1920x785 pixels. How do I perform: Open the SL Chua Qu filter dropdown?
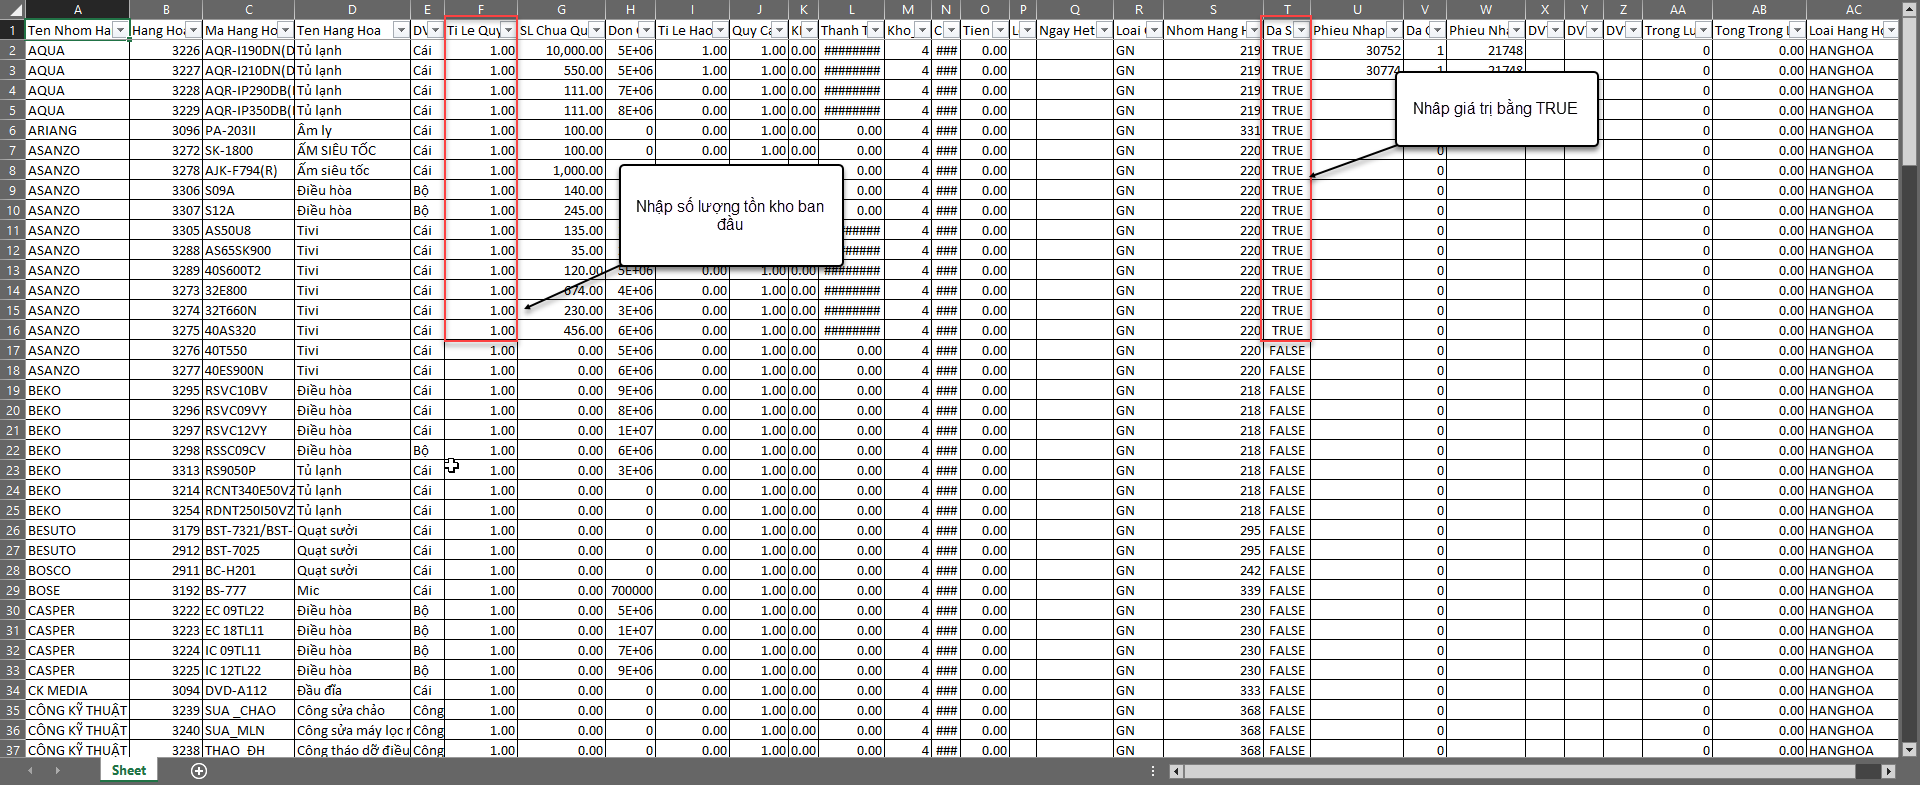point(596,30)
